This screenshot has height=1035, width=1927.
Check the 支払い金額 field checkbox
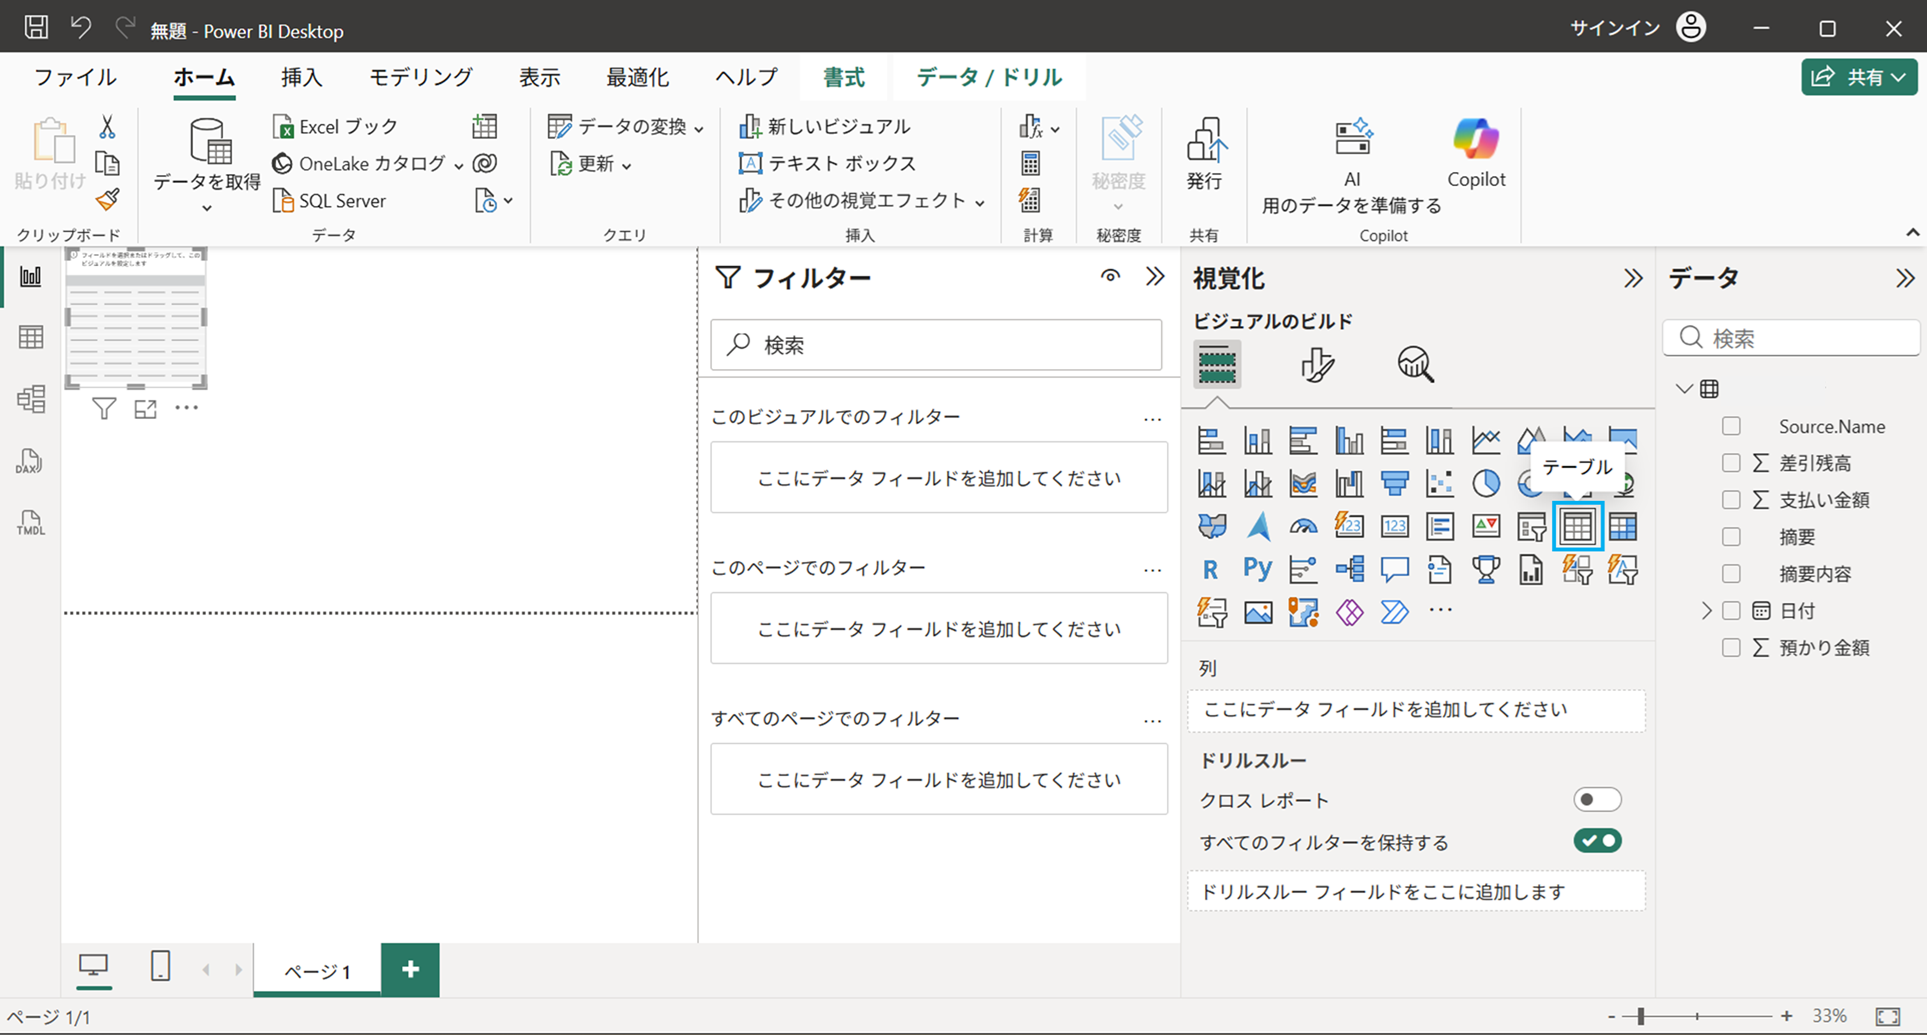tap(1732, 500)
